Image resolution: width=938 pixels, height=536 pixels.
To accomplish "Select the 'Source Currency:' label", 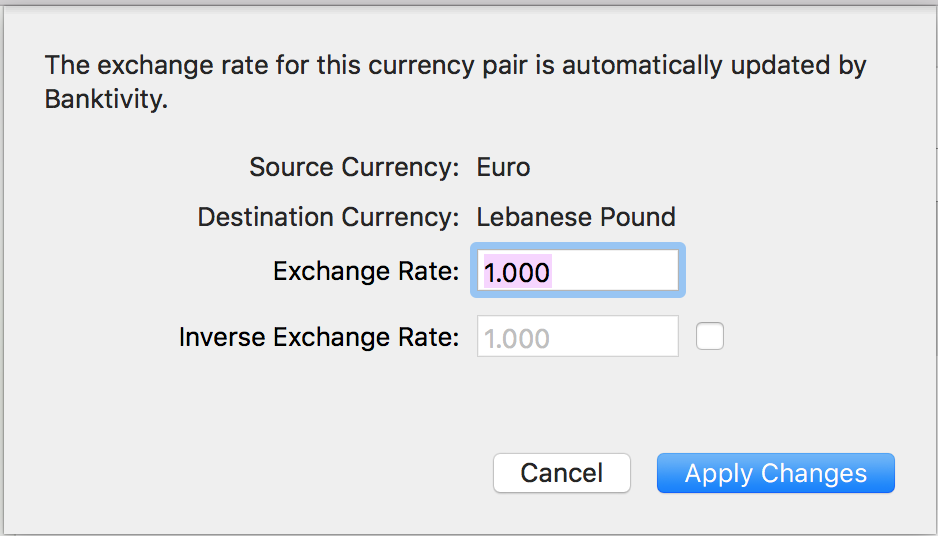I will pyautogui.click(x=354, y=167).
